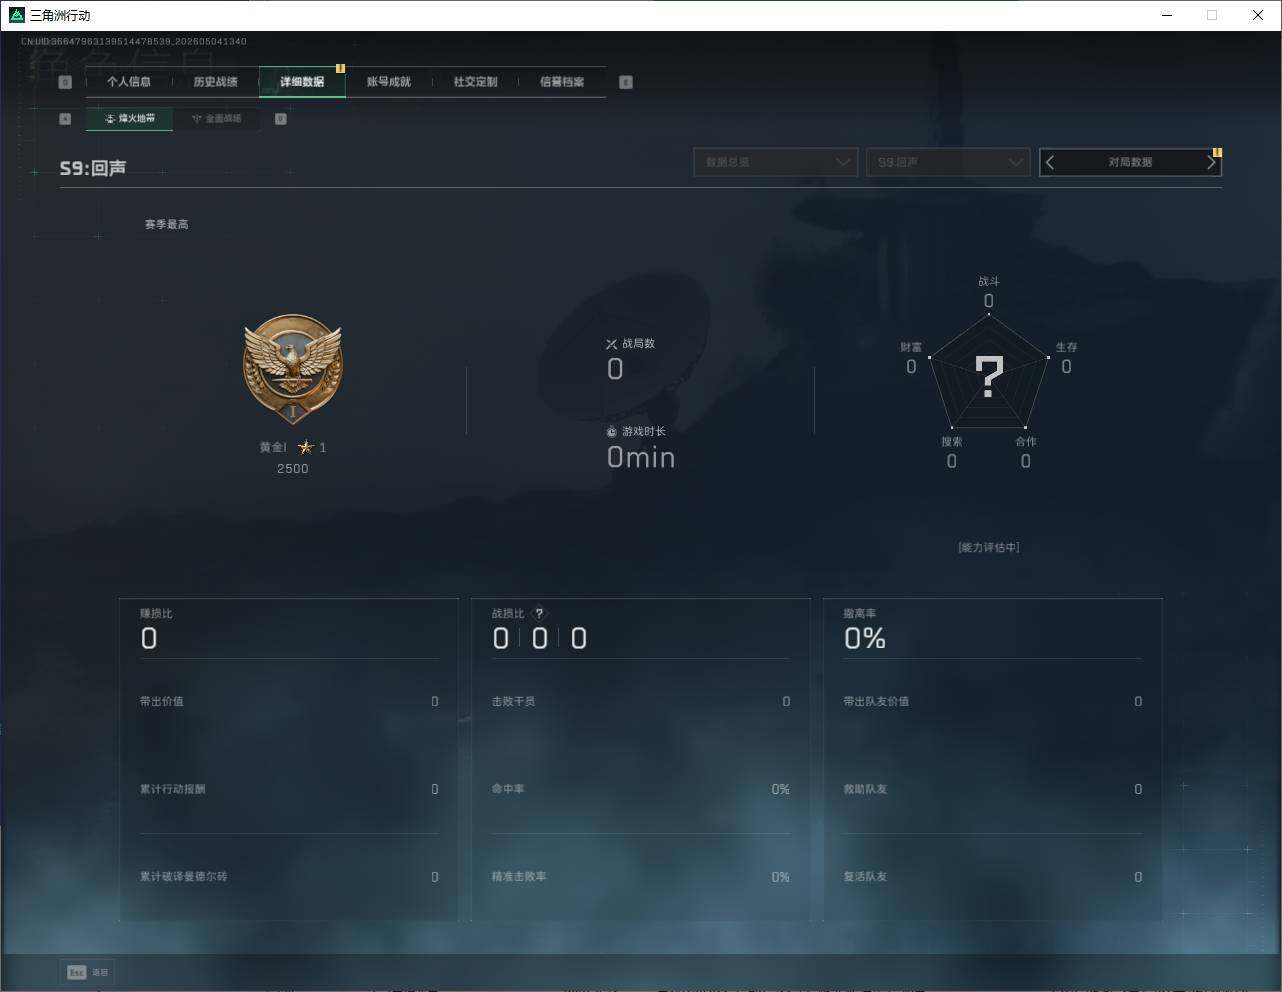Expand the 数据总览 dropdown
This screenshot has height=992, width=1282.
(776, 162)
